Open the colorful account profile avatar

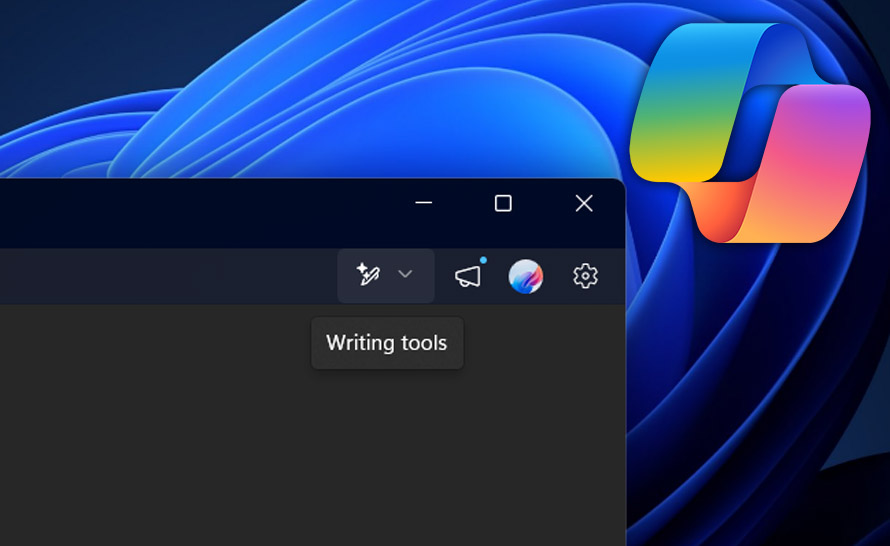click(x=525, y=276)
